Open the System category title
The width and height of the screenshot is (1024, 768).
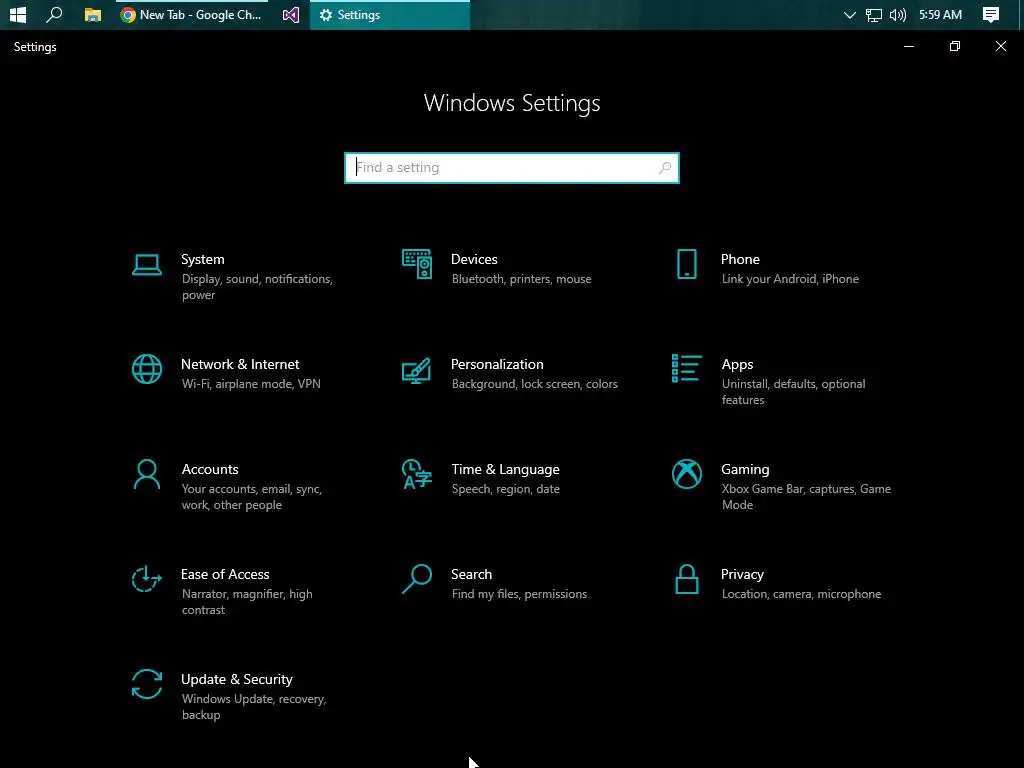tap(202, 259)
